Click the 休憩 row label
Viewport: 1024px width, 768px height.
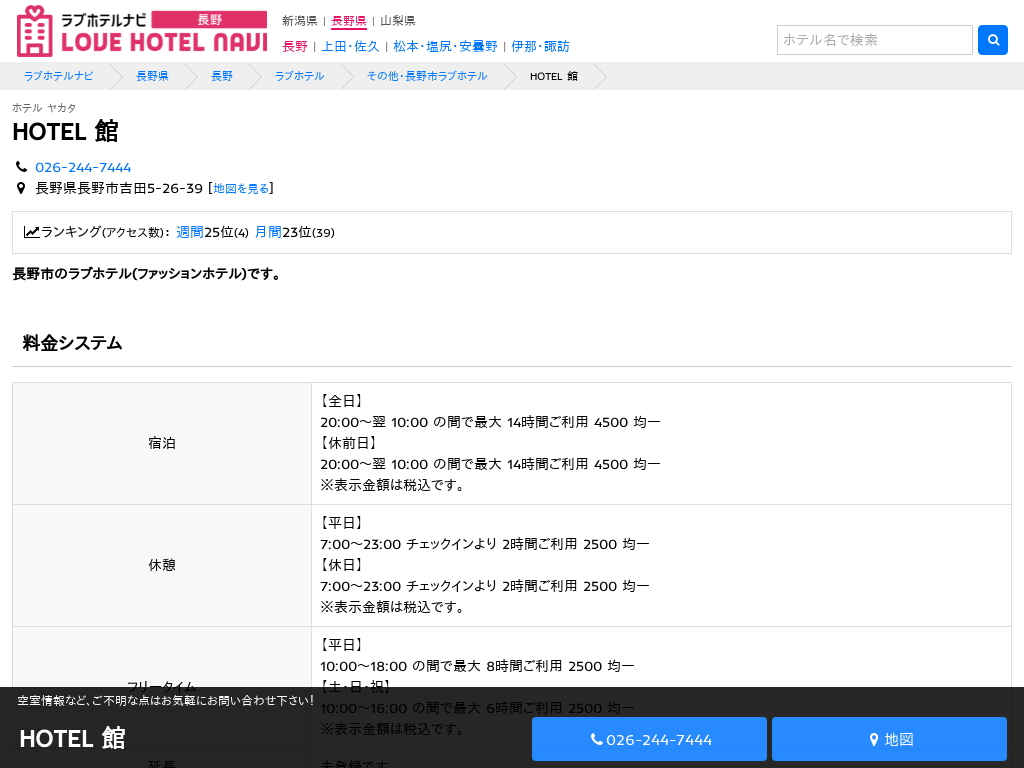point(162,565)
